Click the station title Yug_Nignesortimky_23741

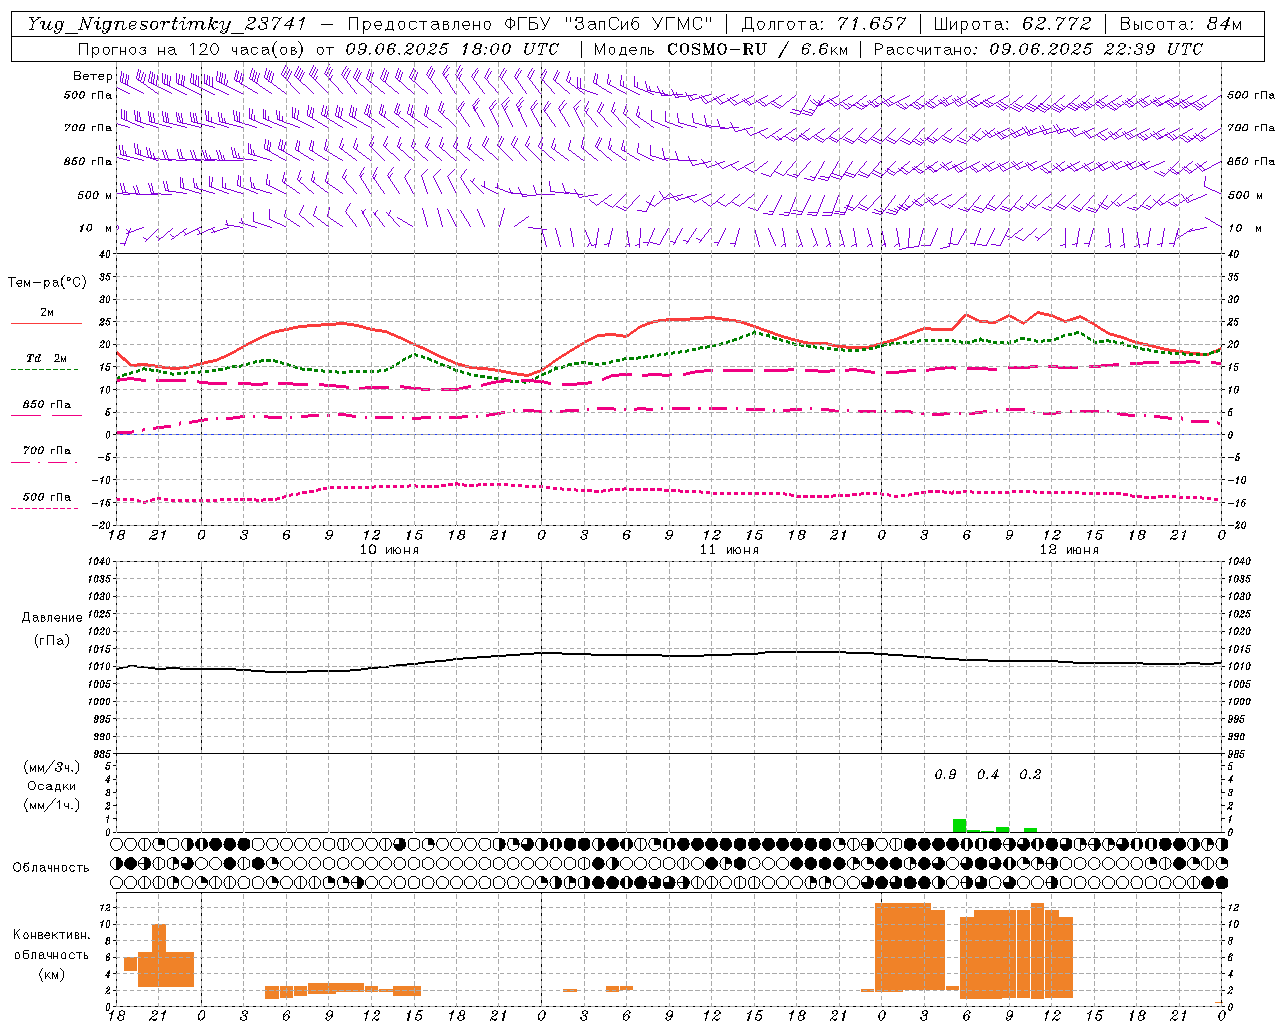(x=167, y=24)
